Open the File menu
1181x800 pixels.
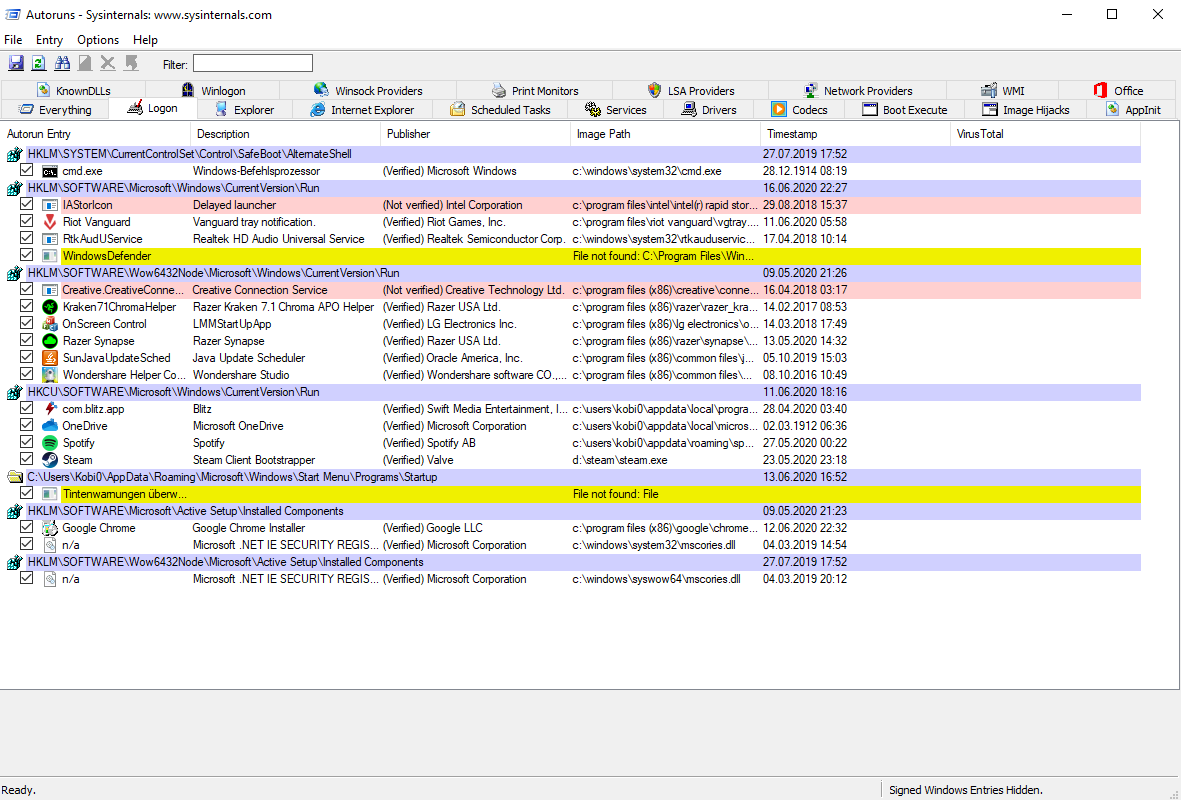(13, 40)
